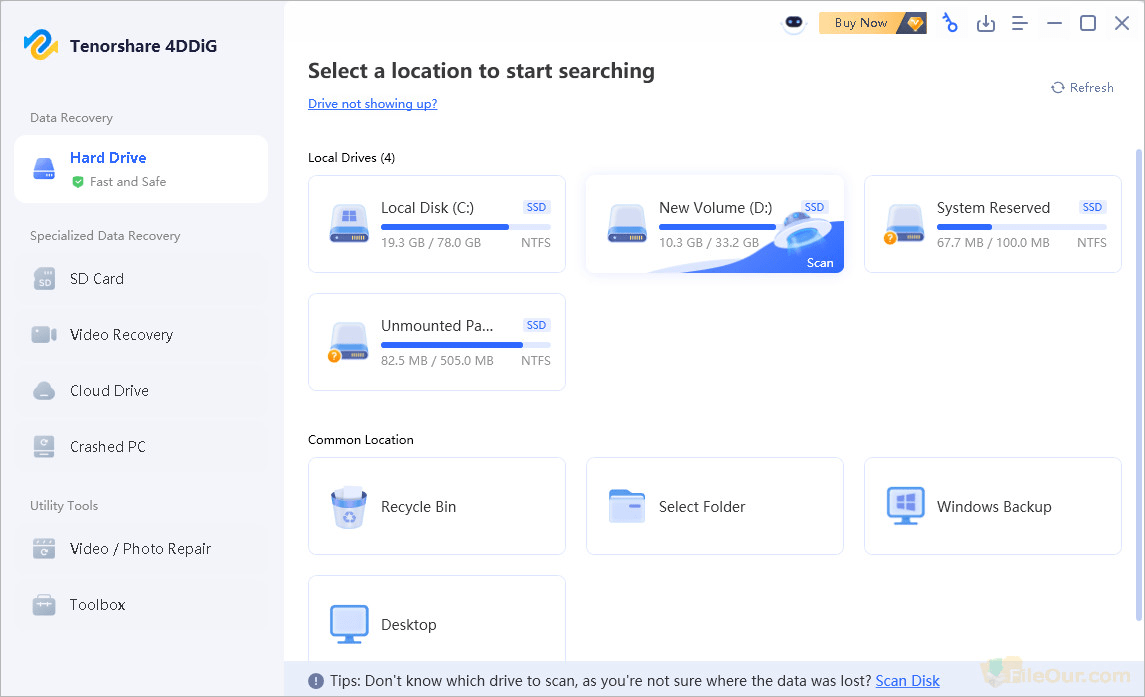
Task: Open Cloud Drive in the sidebar
Action: (x=141, y=391)
